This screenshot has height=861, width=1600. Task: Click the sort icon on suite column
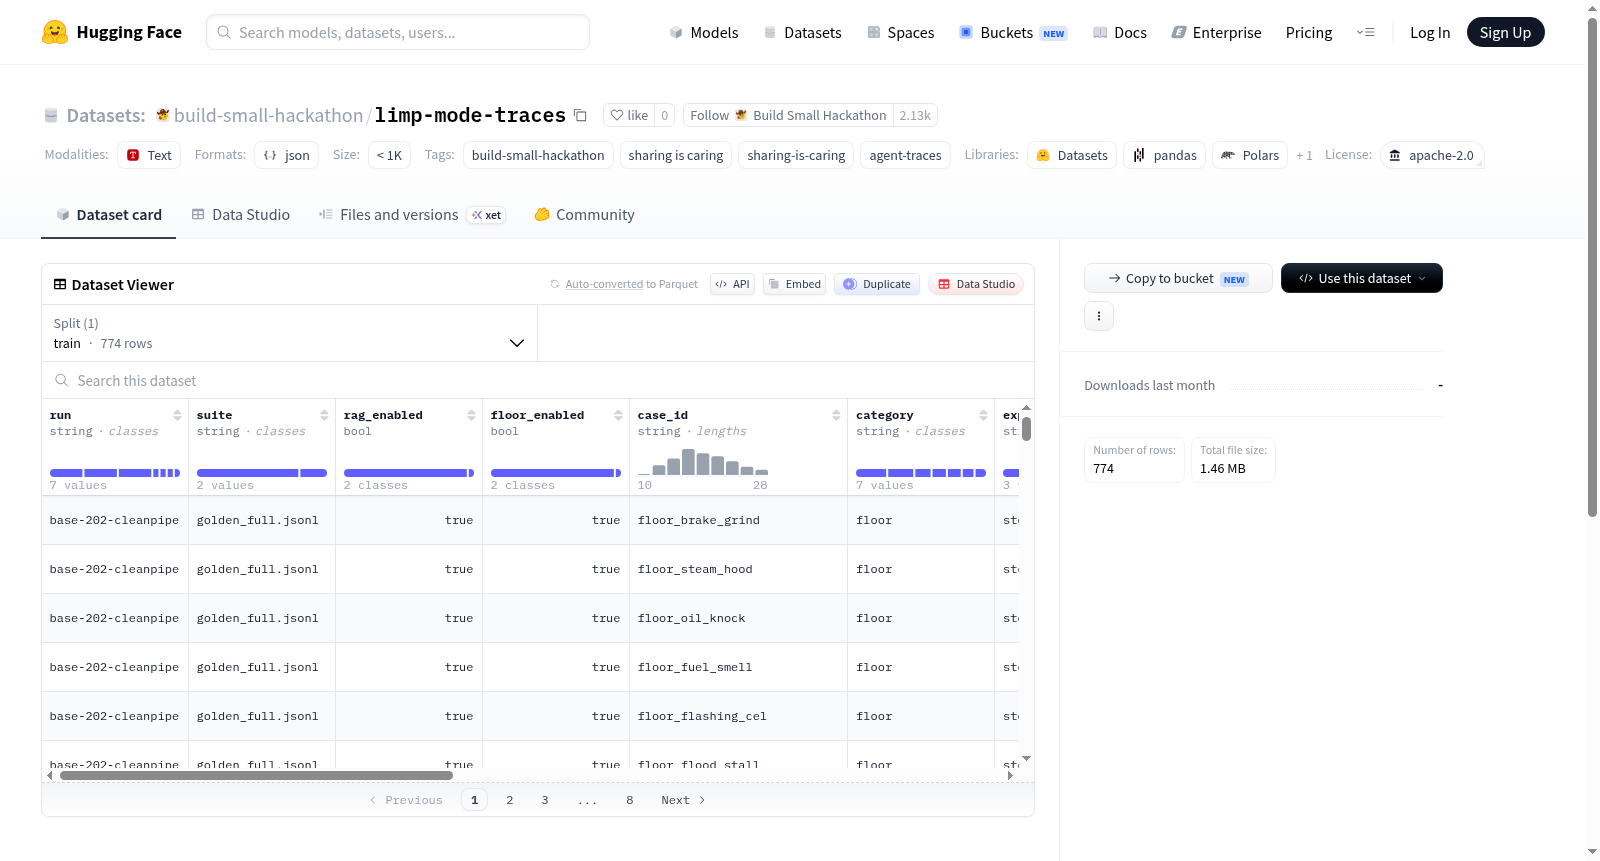tap(324, 415)
